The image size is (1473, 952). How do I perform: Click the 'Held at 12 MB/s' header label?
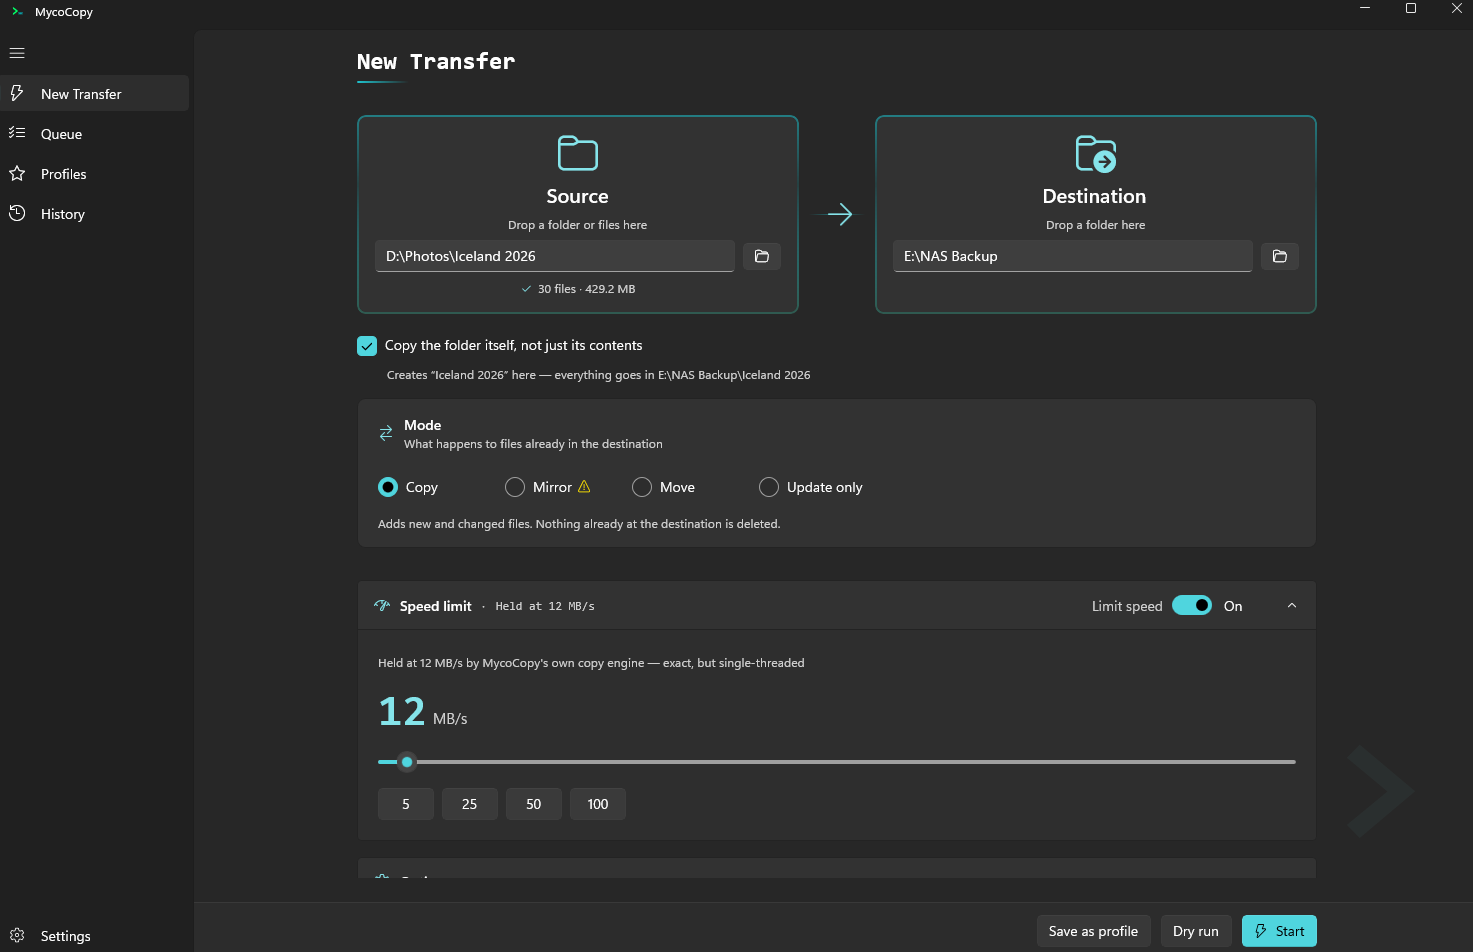tap(545, 606)
